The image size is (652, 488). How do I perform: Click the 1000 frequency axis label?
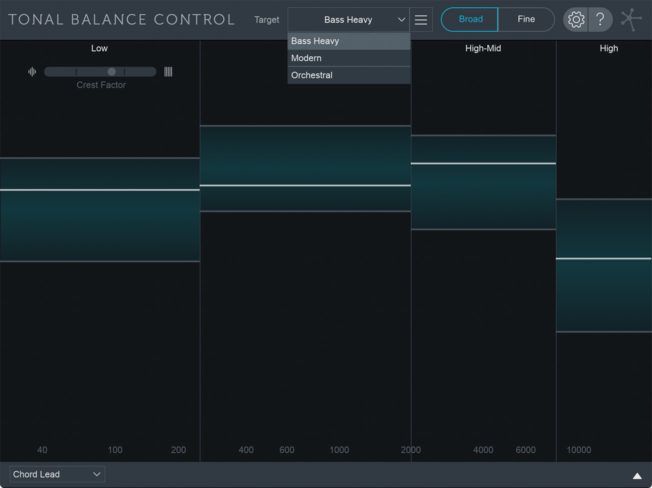(339, 450)
